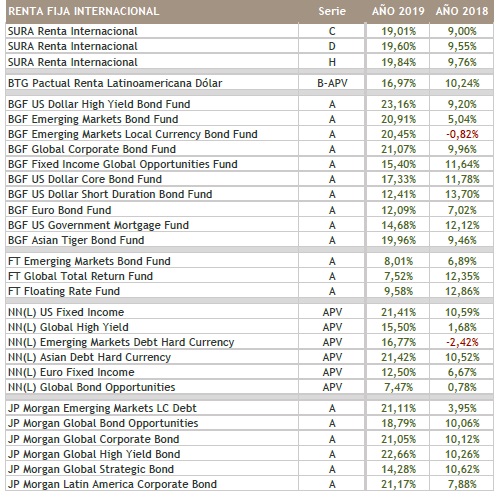Select NN(L) Global Bond Opportunities name
498x498 pixels.
[91, 387]
